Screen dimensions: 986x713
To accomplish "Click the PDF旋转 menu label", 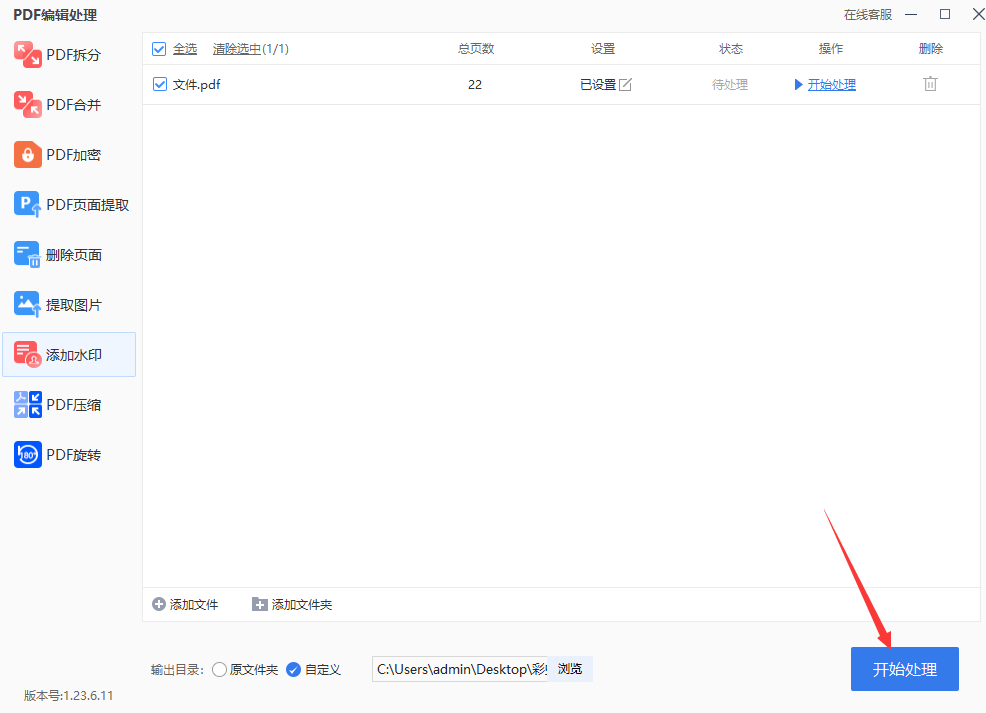I will (74, 455).
